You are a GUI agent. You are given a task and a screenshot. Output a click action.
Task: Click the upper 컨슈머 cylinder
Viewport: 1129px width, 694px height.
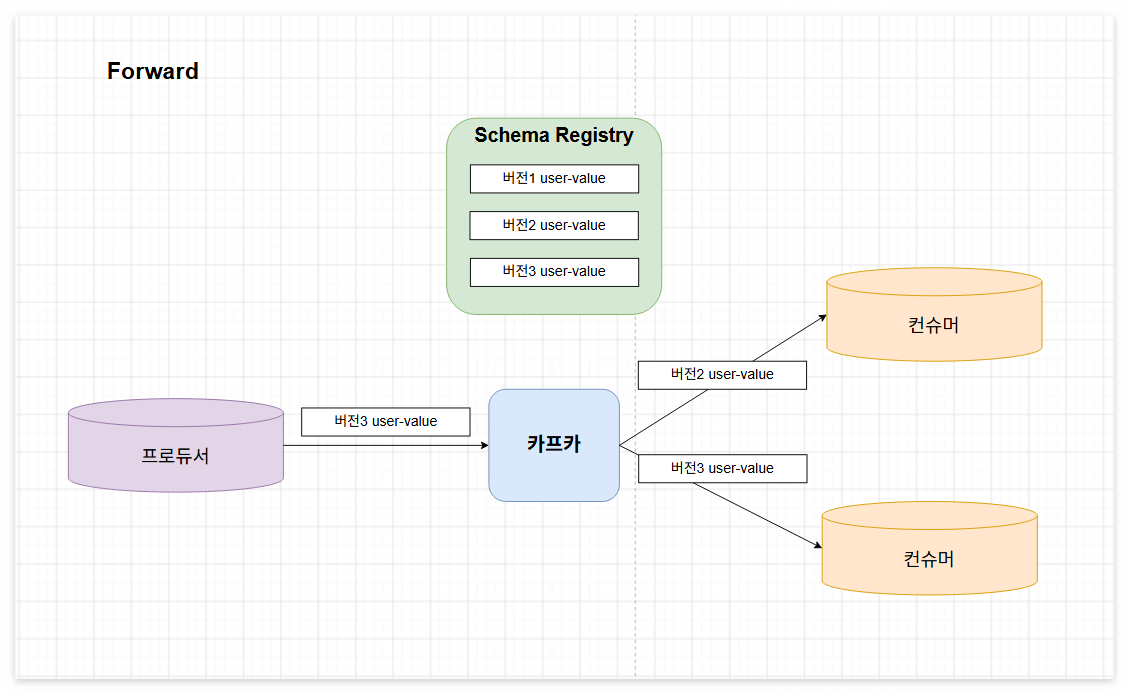tap(934, 315)
